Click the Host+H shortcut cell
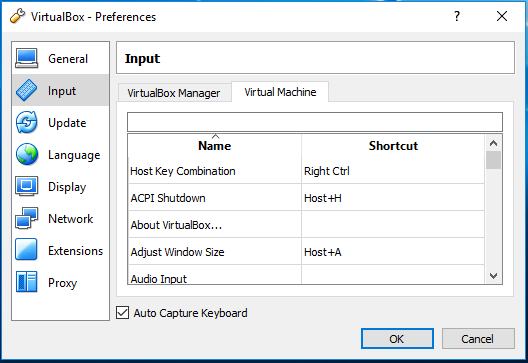 point(393,198)
